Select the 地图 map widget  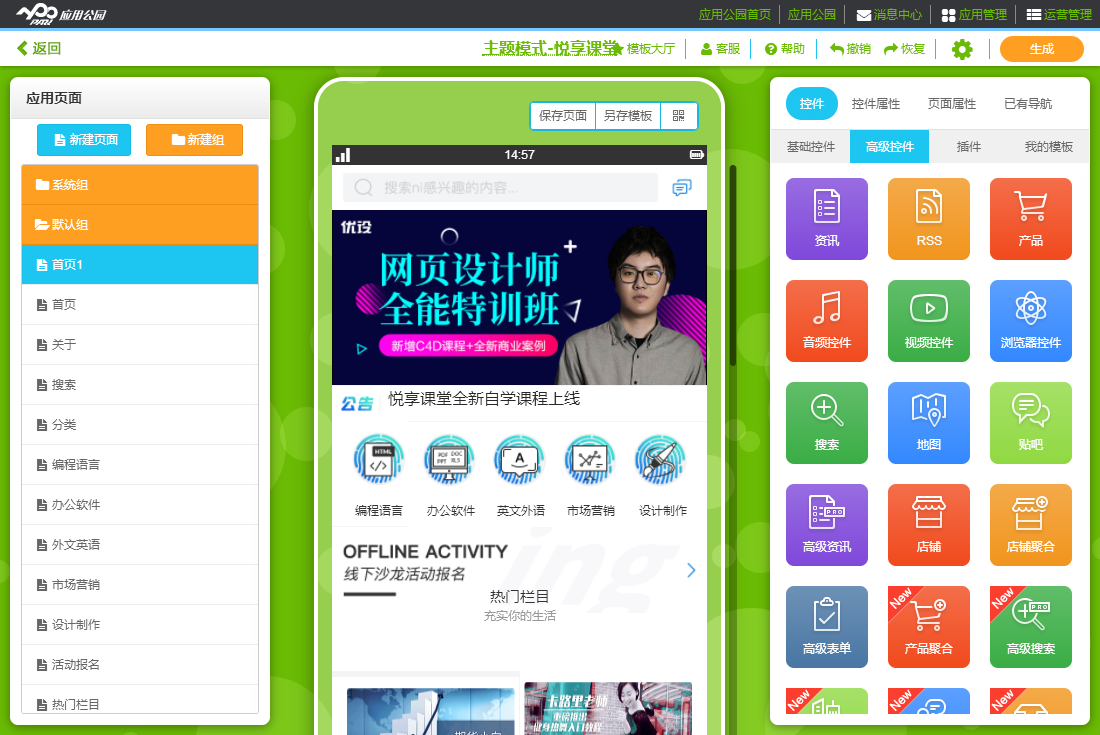[928, 422]
